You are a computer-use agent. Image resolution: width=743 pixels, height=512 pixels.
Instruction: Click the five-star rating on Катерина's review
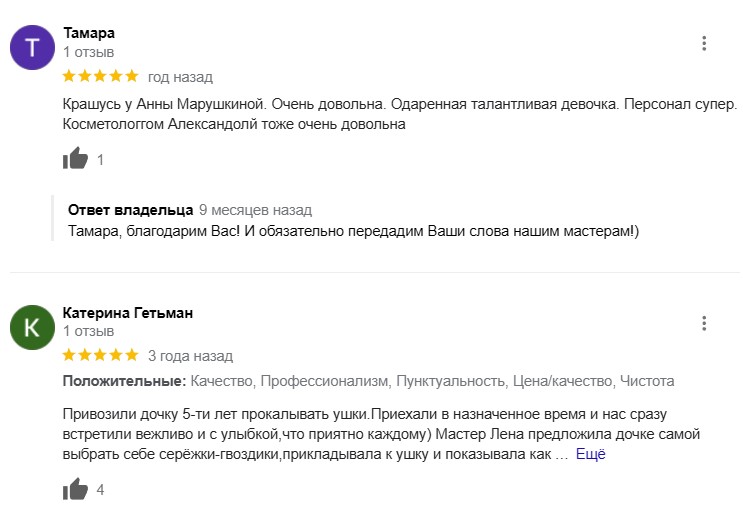(100, 355)
